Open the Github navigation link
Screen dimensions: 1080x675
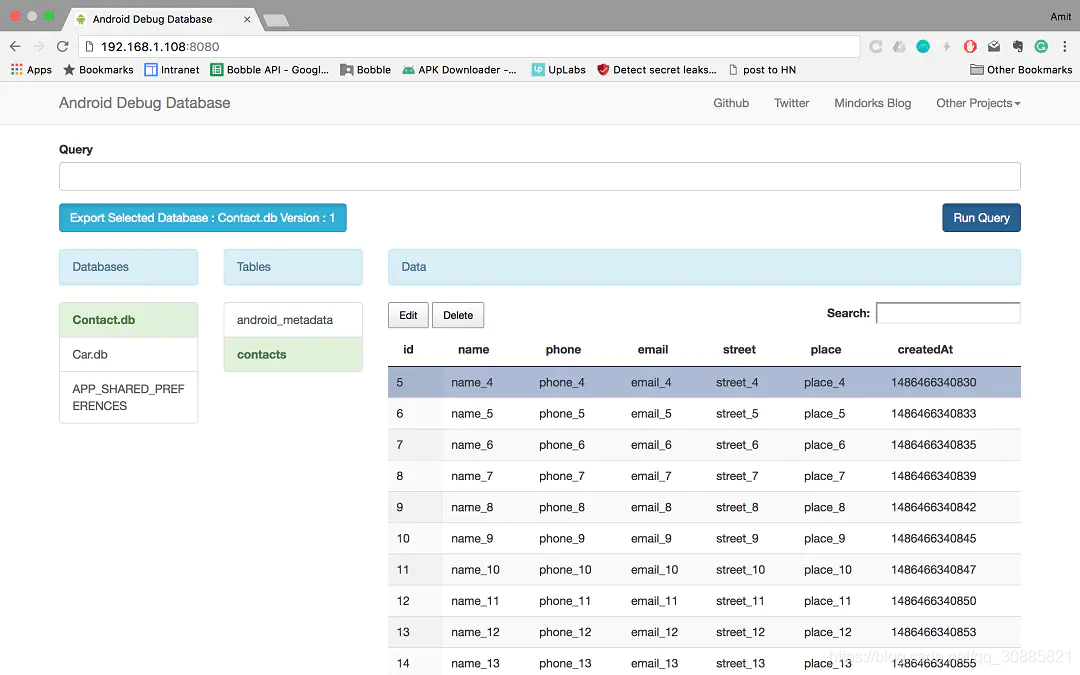tap(731, 103)
